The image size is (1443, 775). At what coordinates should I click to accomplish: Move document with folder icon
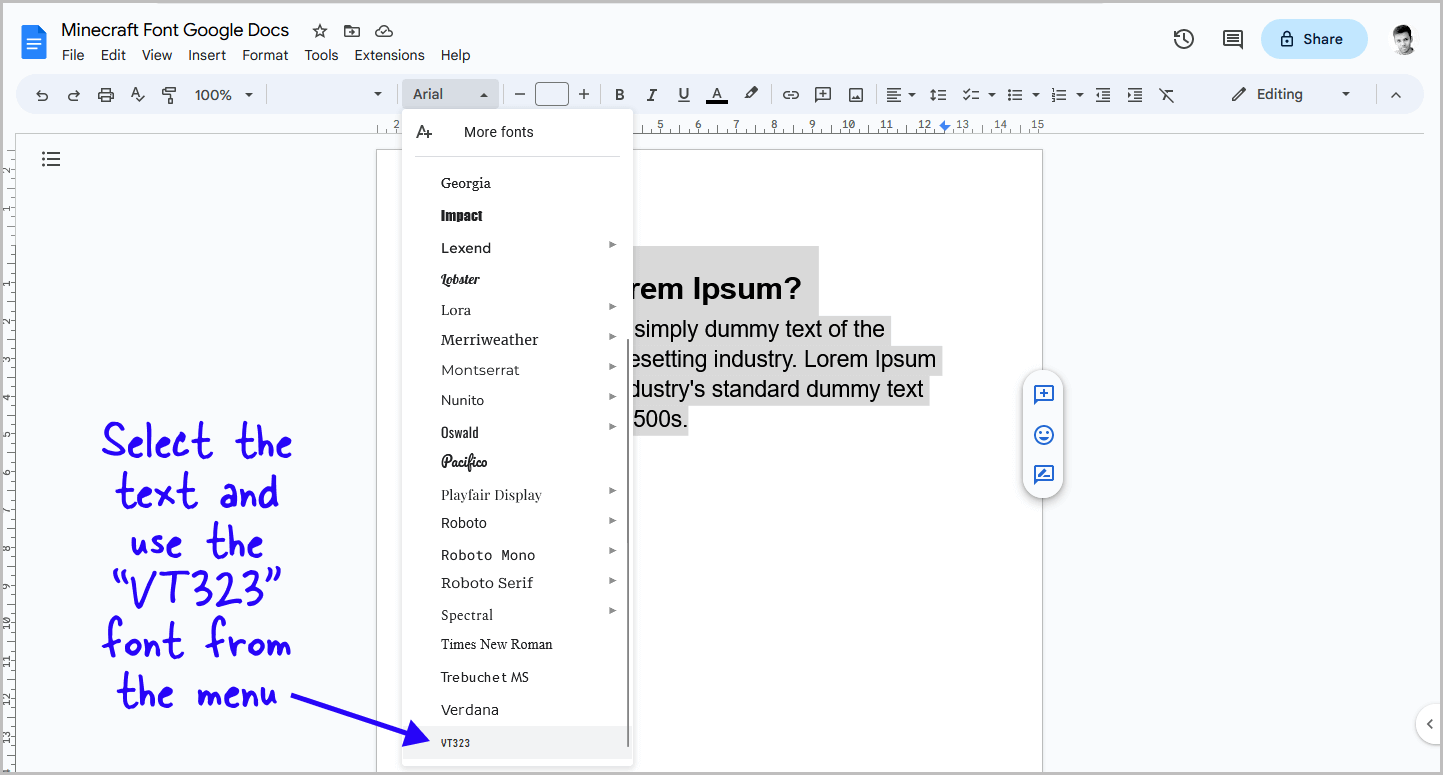(352, 31)
